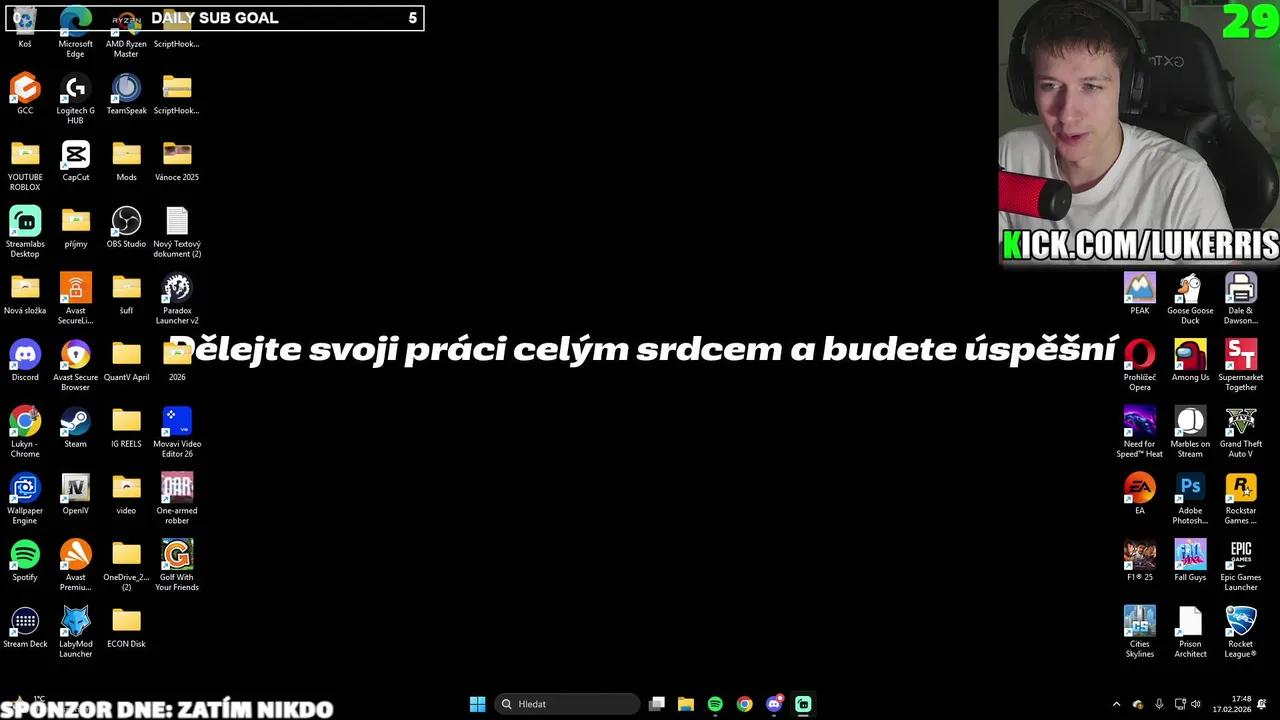Screen dimensions: 1280x720
Task: Open the Spotify desktop shortcut
Action: point(25,554)
